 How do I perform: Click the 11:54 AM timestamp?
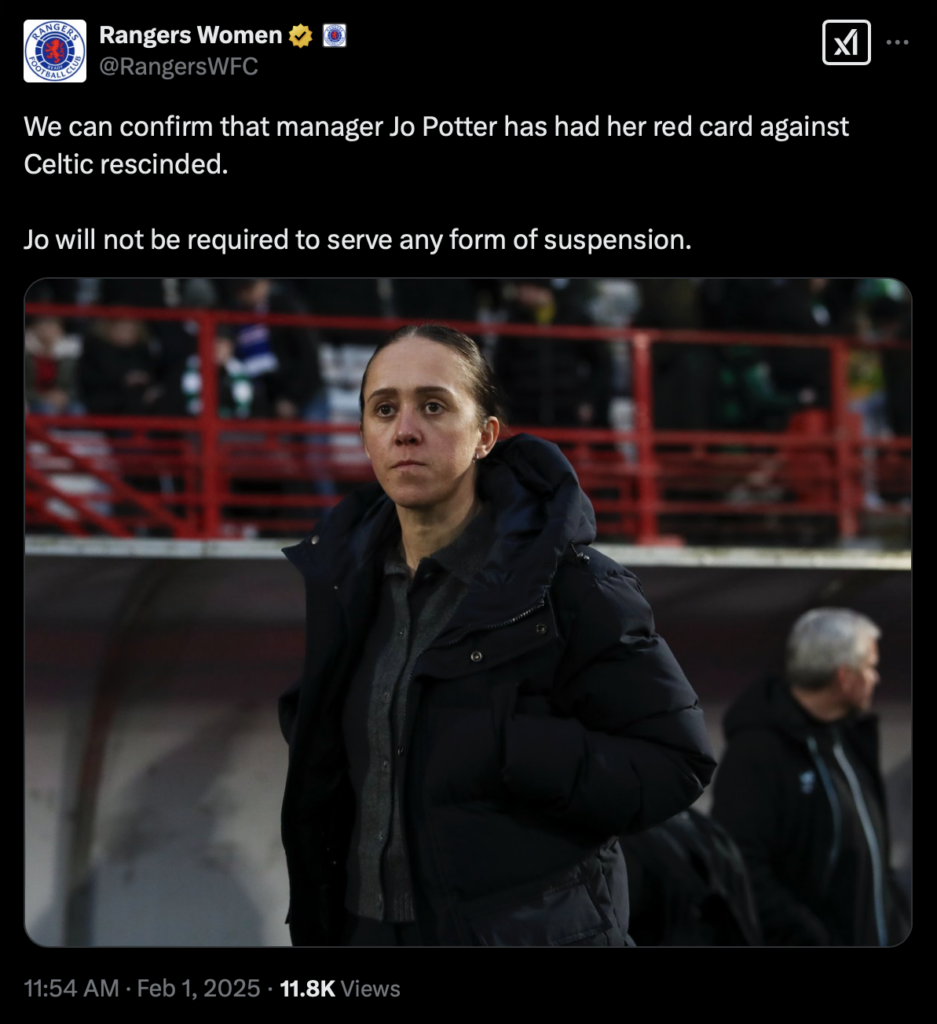[71, 988]
